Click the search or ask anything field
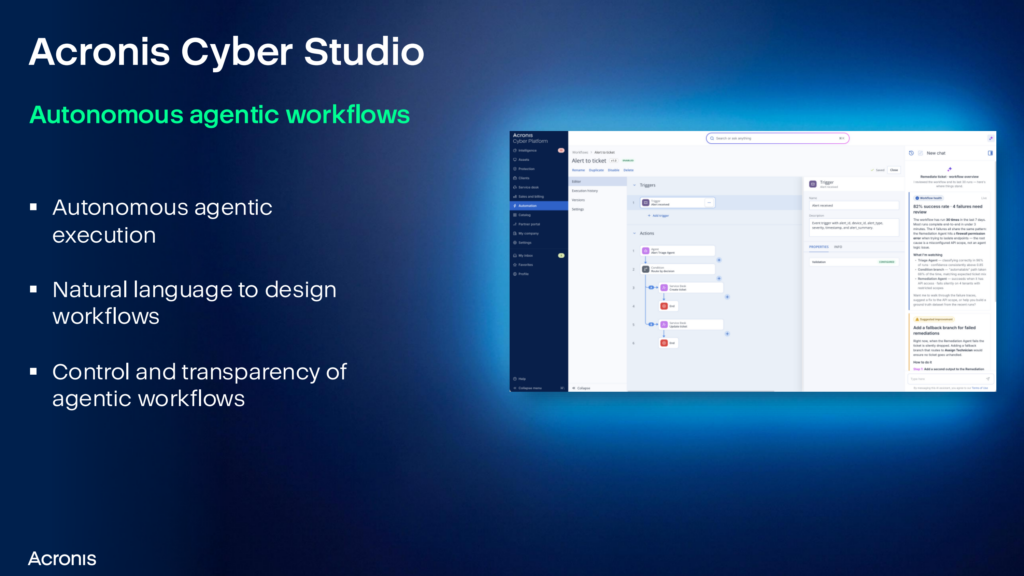The image size is (1024, 576). (777, 138)
